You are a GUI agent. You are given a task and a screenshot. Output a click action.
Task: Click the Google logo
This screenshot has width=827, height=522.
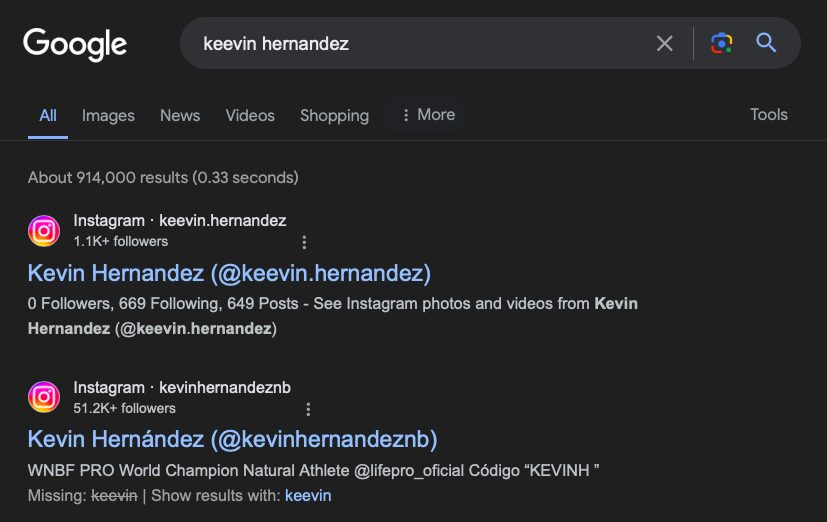click(75, 44)
